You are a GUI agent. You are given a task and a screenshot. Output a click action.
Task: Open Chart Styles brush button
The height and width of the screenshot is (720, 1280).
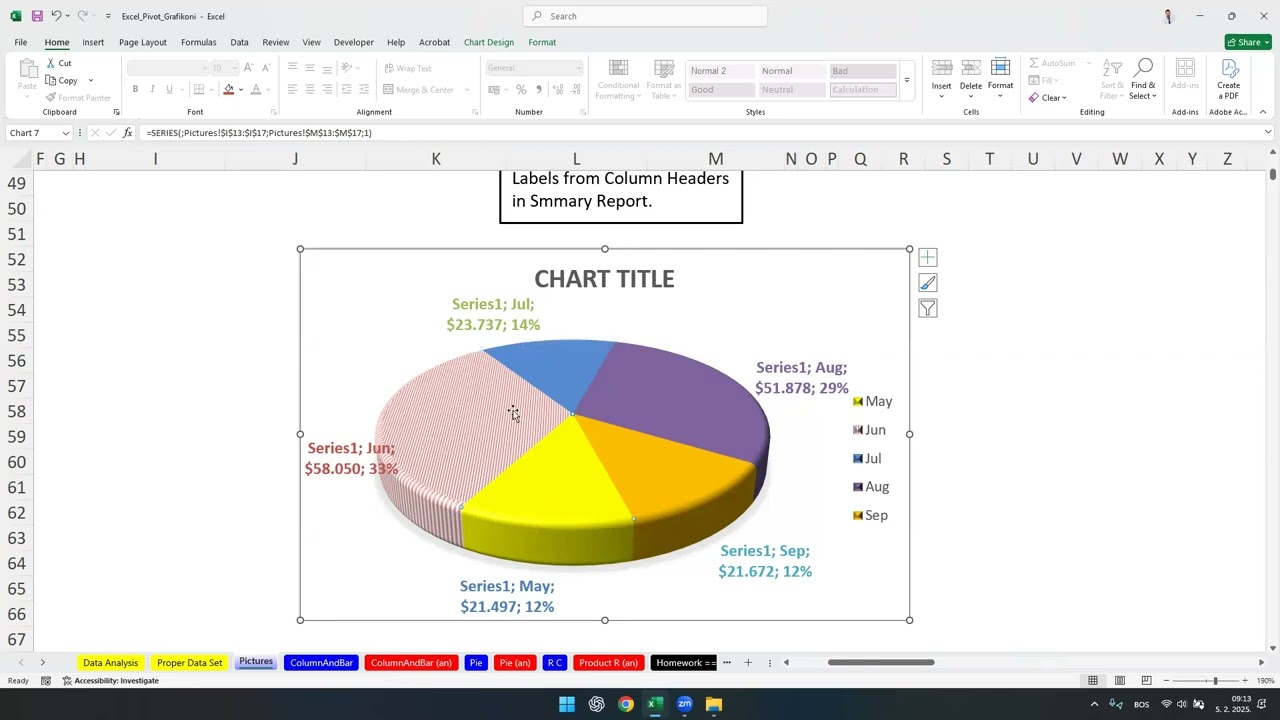(x=928, y=283)
